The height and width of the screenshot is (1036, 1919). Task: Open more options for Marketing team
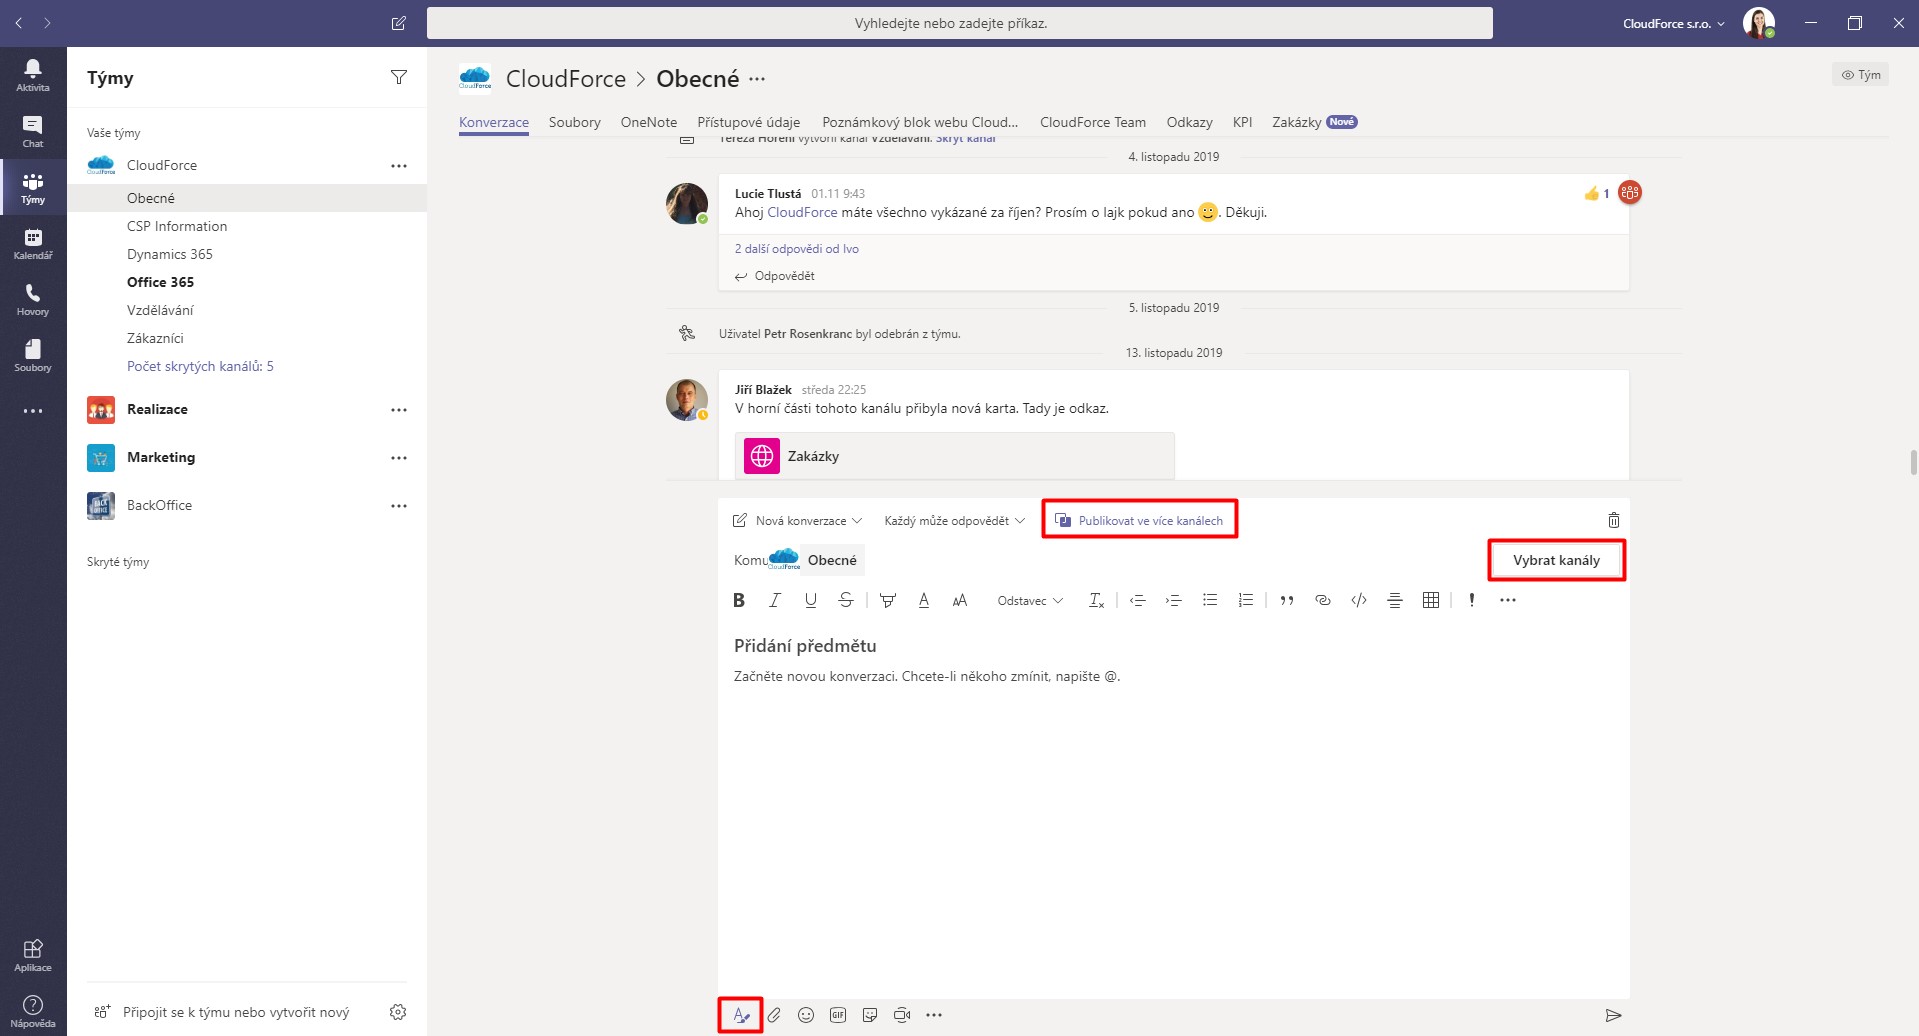pos(399,458)
